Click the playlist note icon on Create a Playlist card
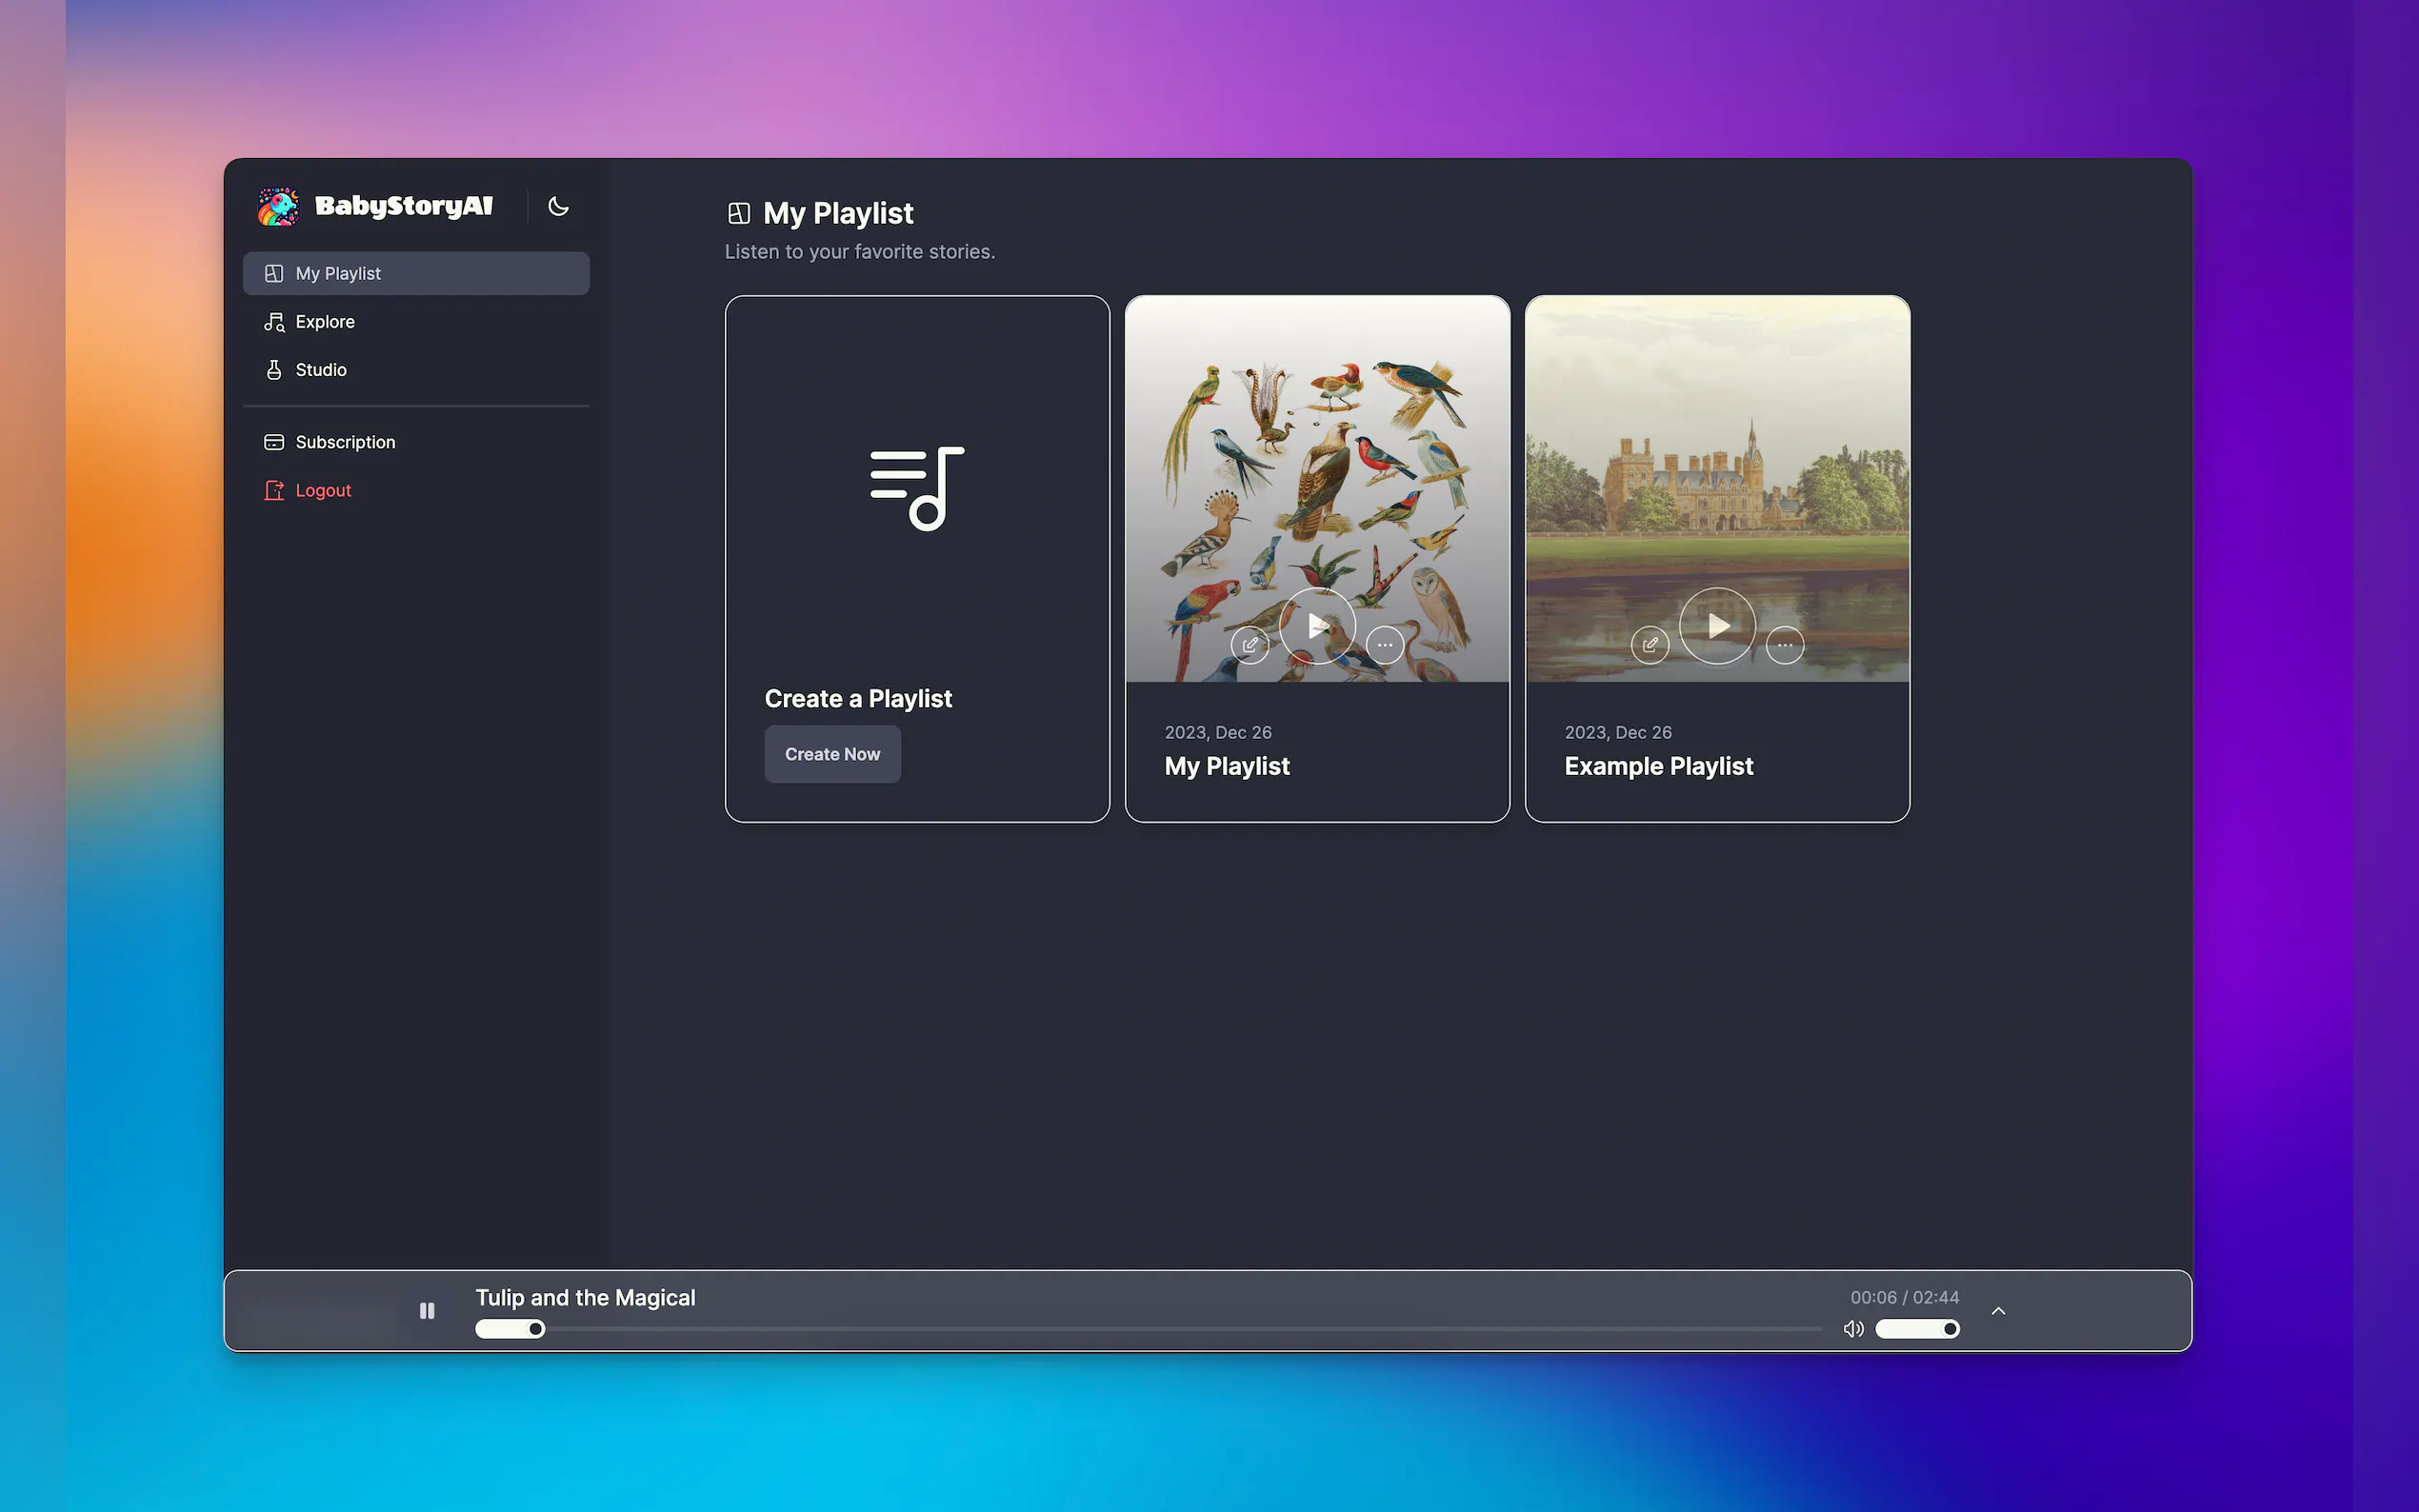The height and width of the screenshot is (1512, 2419). [x=916, y=488]
